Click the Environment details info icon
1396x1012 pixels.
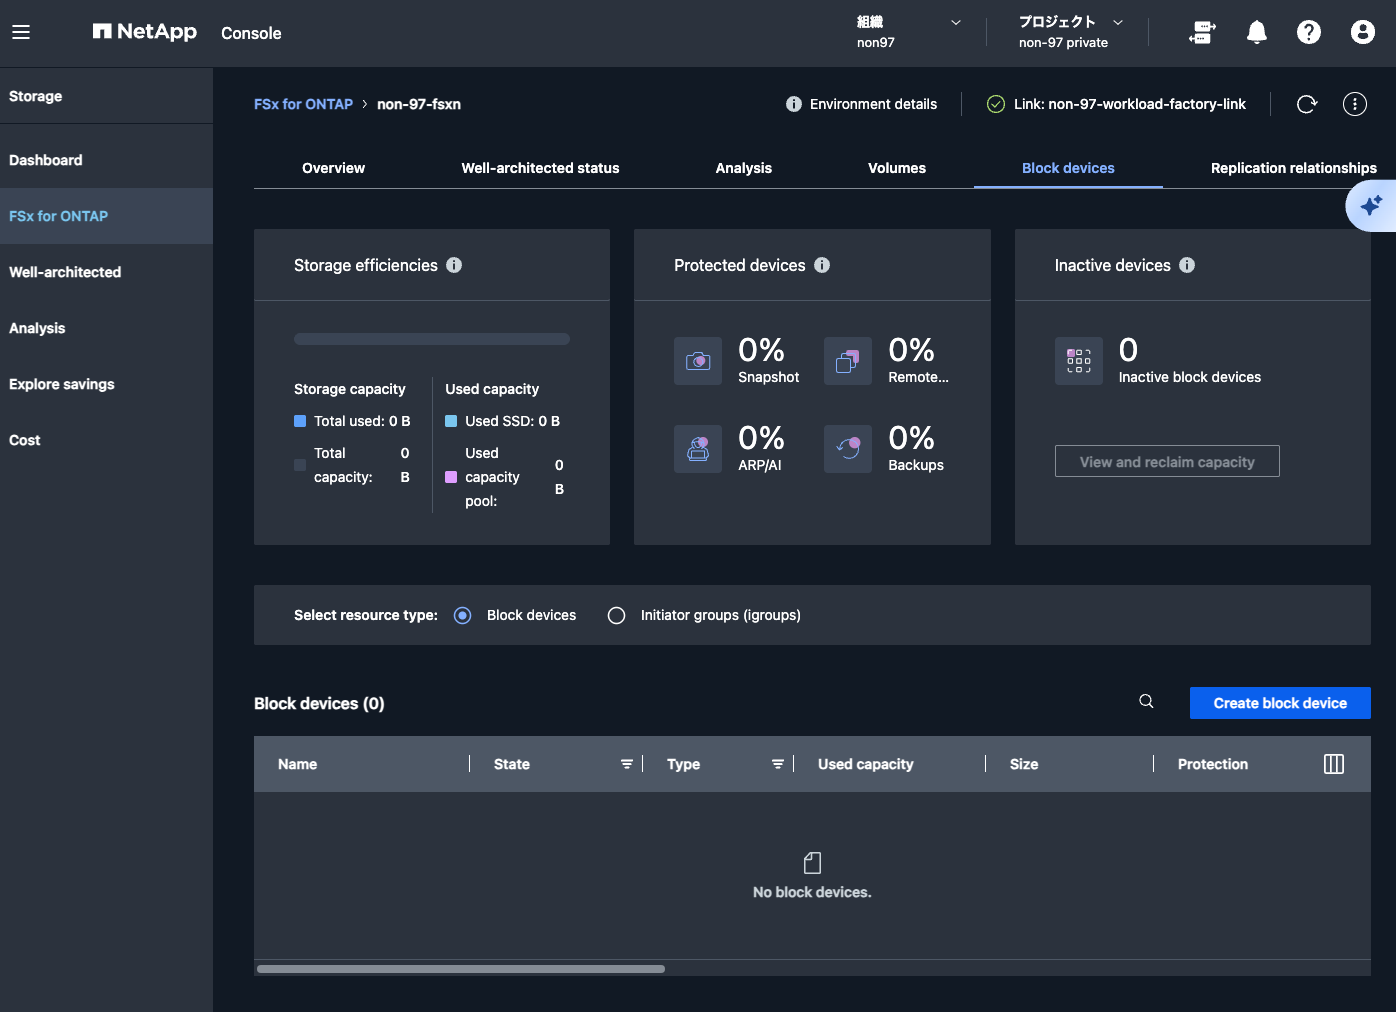[794, 104]
